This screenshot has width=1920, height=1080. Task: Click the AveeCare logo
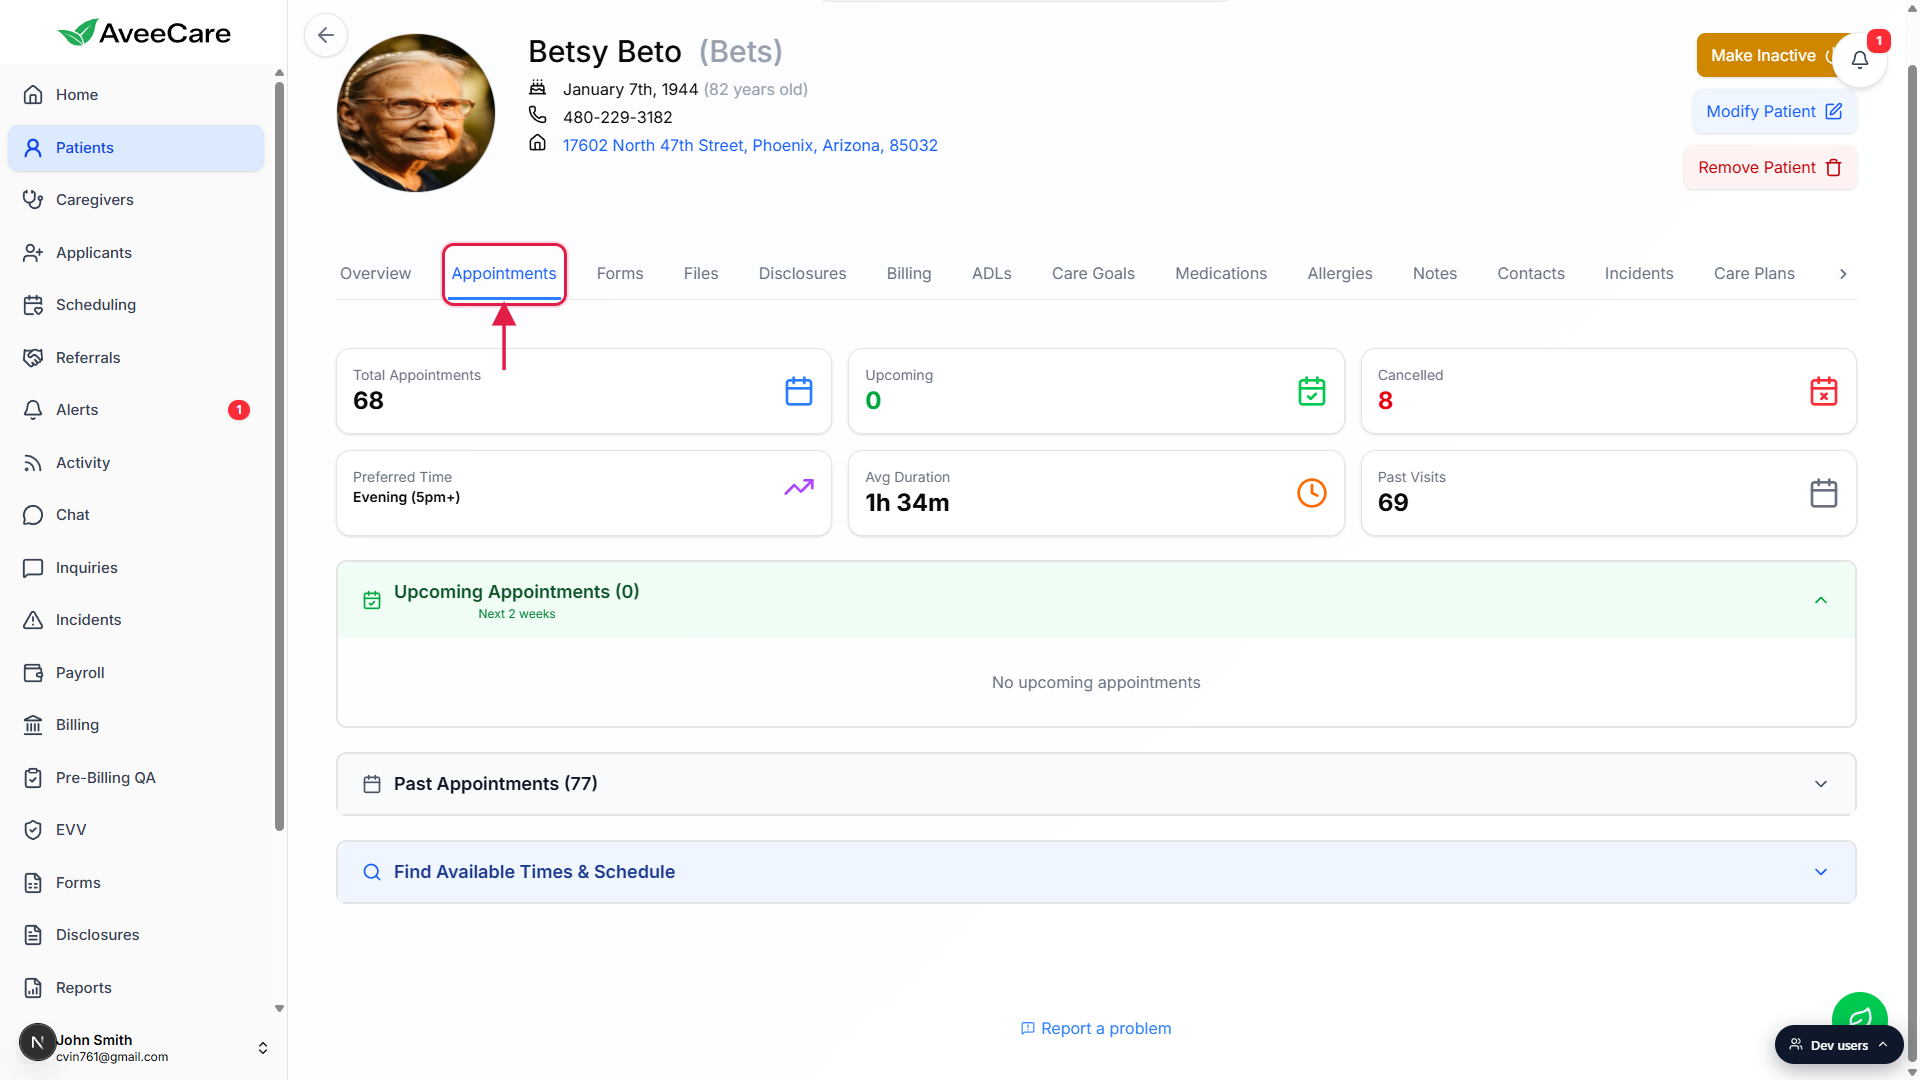(144, 33)
